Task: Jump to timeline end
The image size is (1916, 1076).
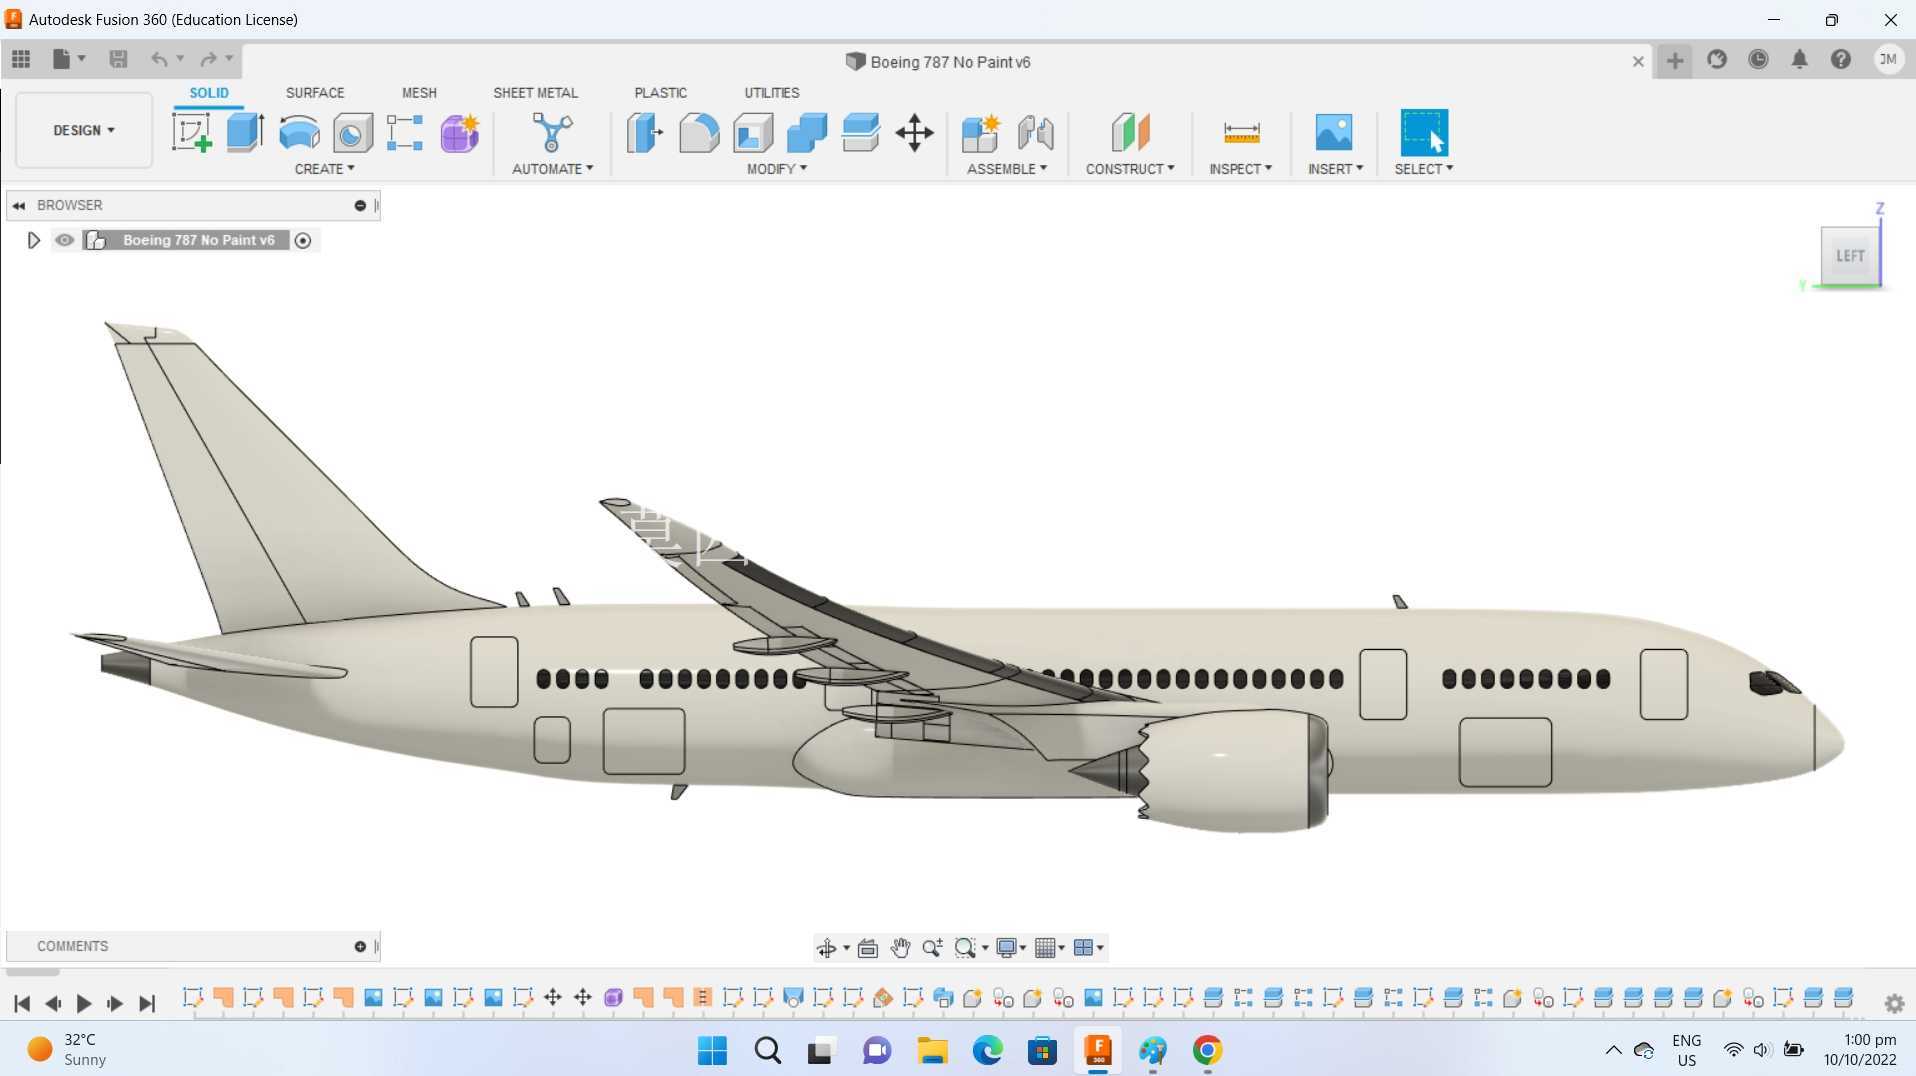Action: pos(147,1003)
